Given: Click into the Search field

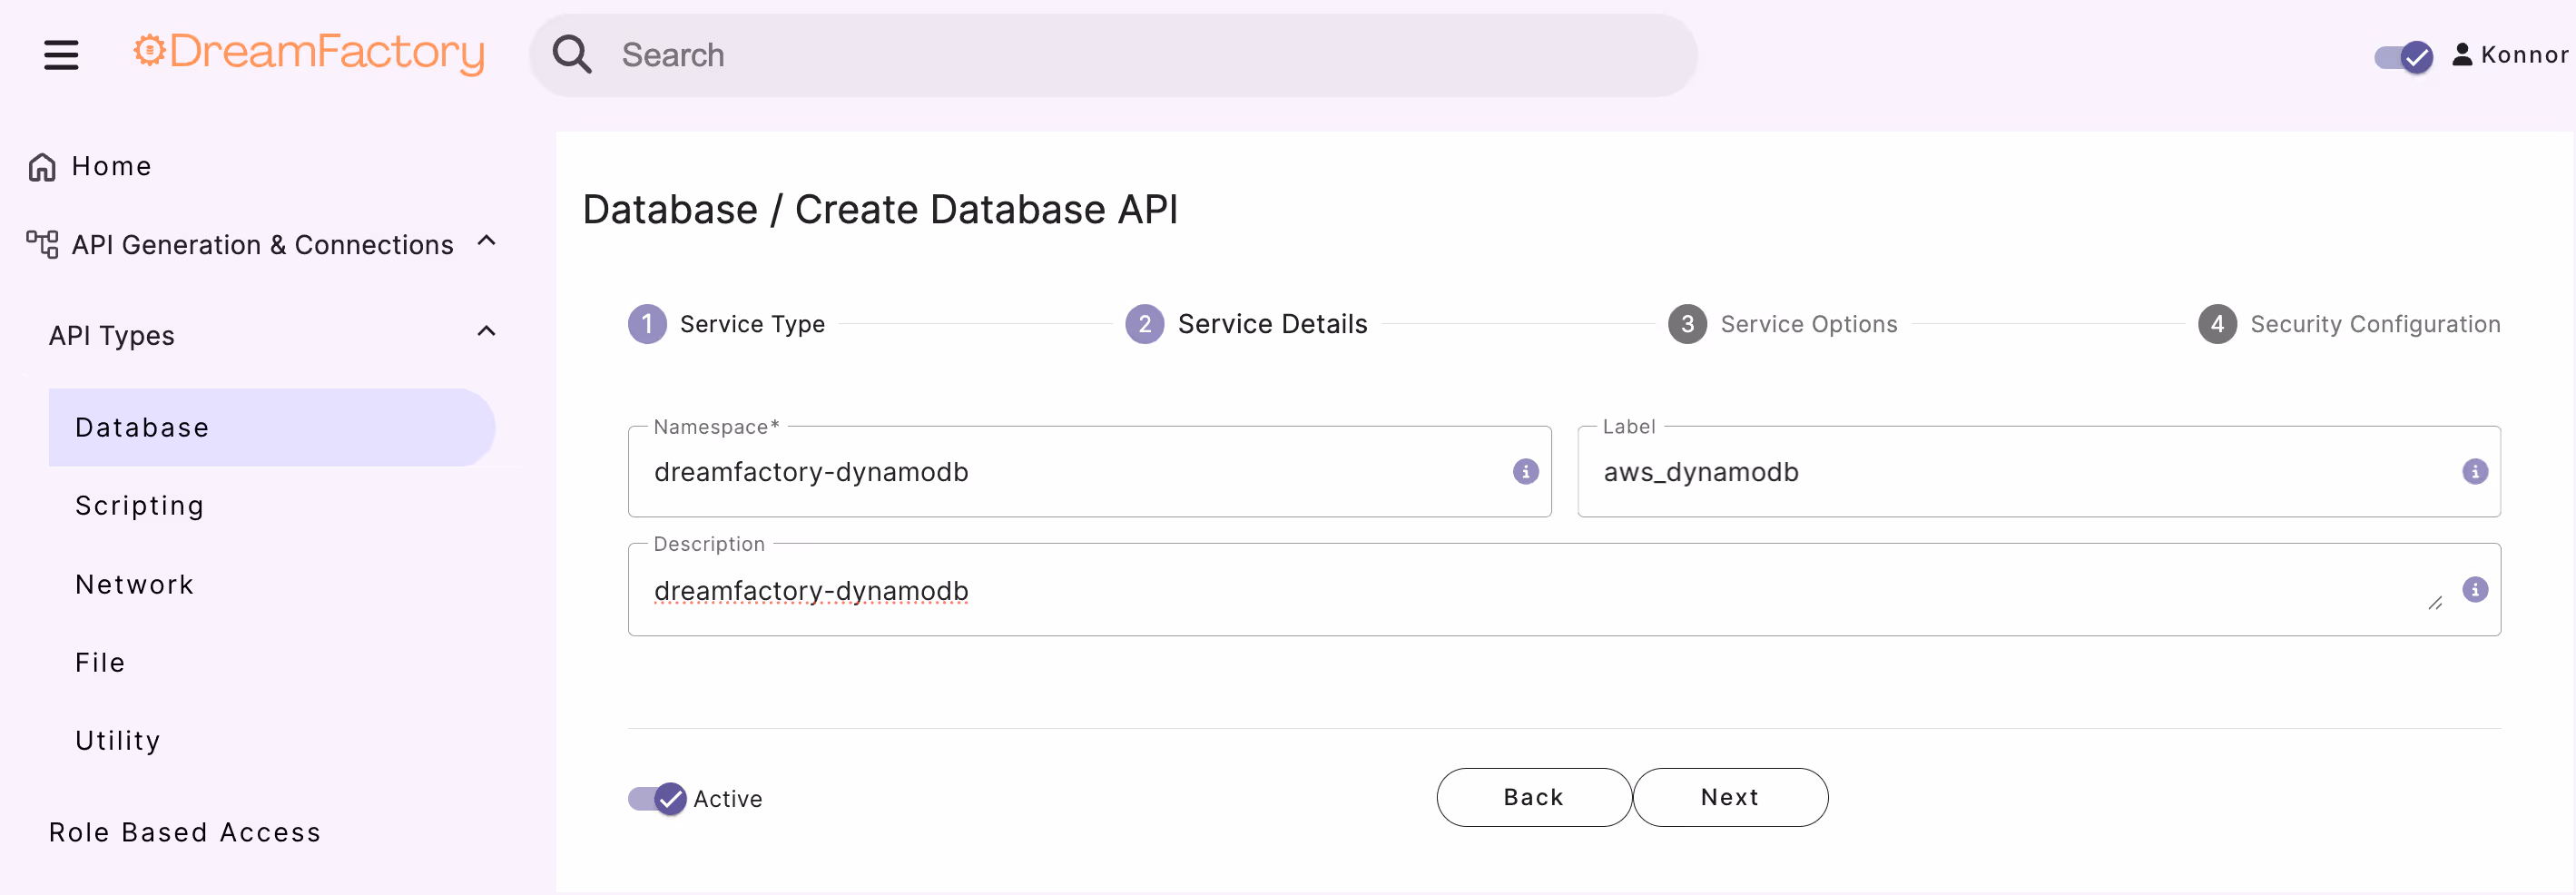Looking at the screenshot, I should pyautogui.click(x=1113, y=55).
